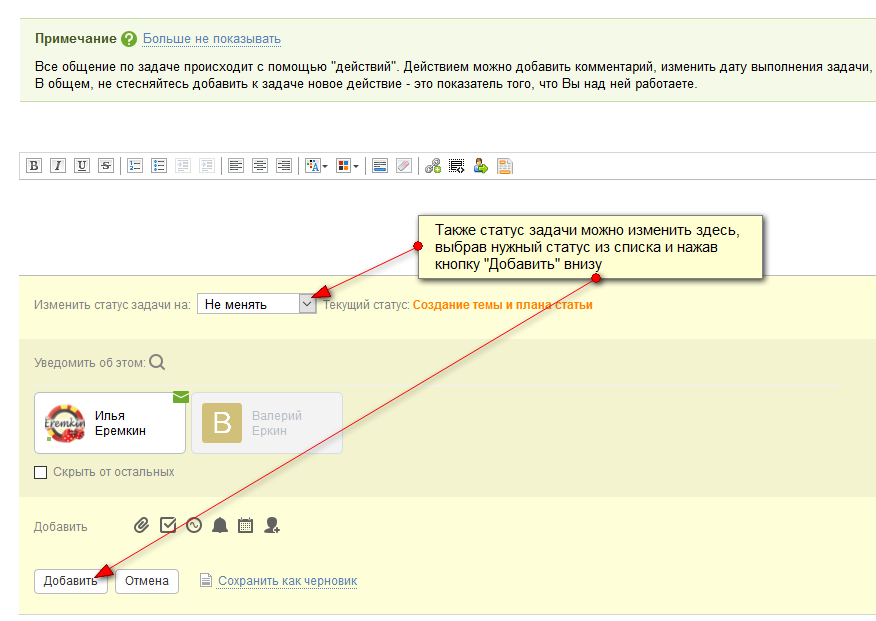Click the eraser remove-formatting icon
Viewport: 876px width, 621px height.
coord(404,166)
